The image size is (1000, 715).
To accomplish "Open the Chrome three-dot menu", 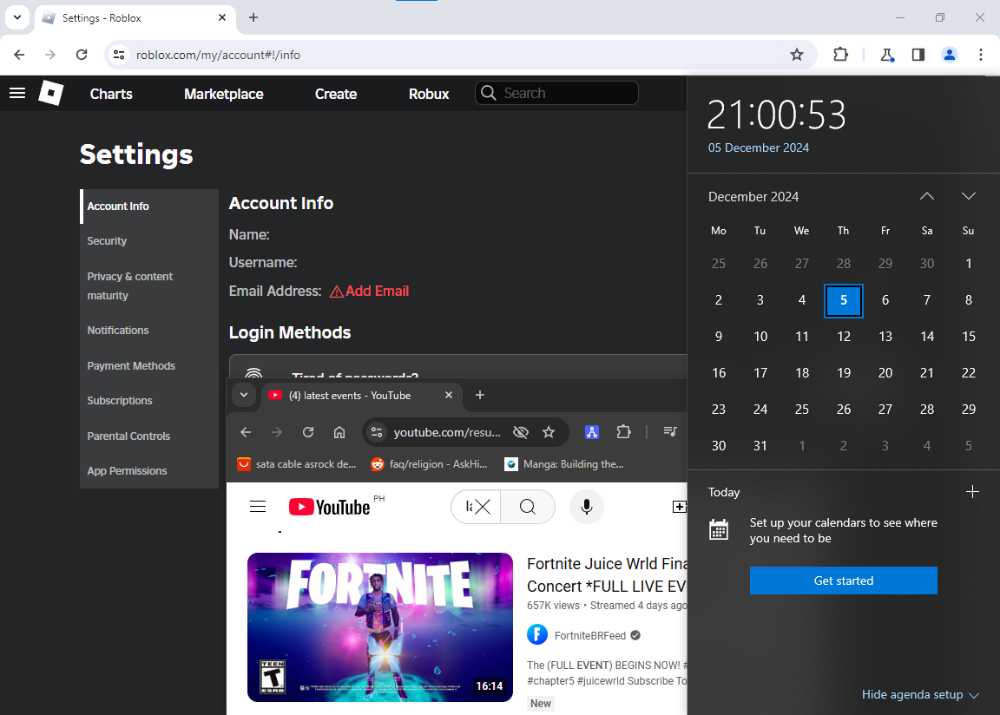I will click(981, 55).
